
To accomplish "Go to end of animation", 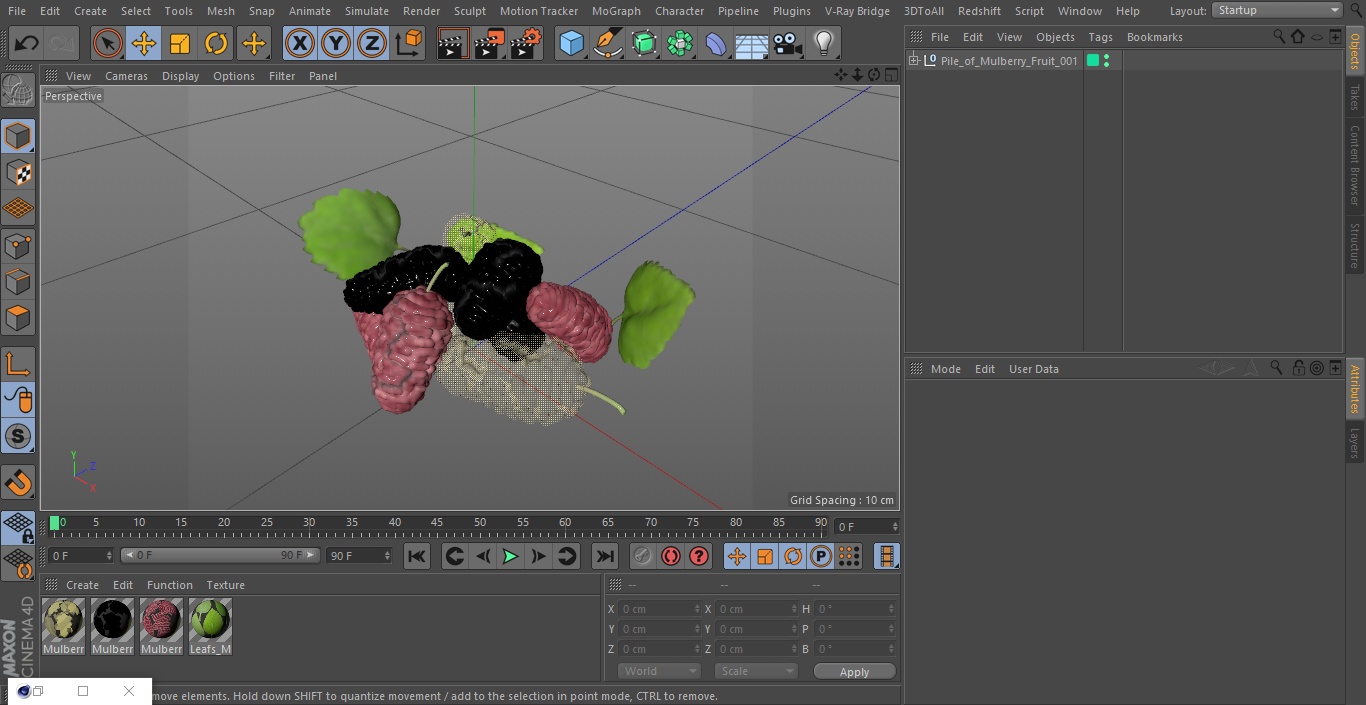I will 605,557.
